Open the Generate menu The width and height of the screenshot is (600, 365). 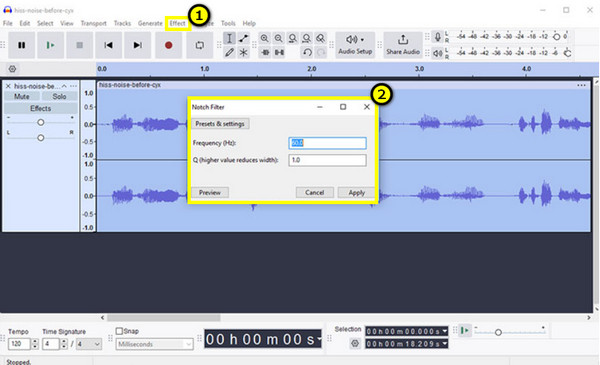[x=150, y=23]
